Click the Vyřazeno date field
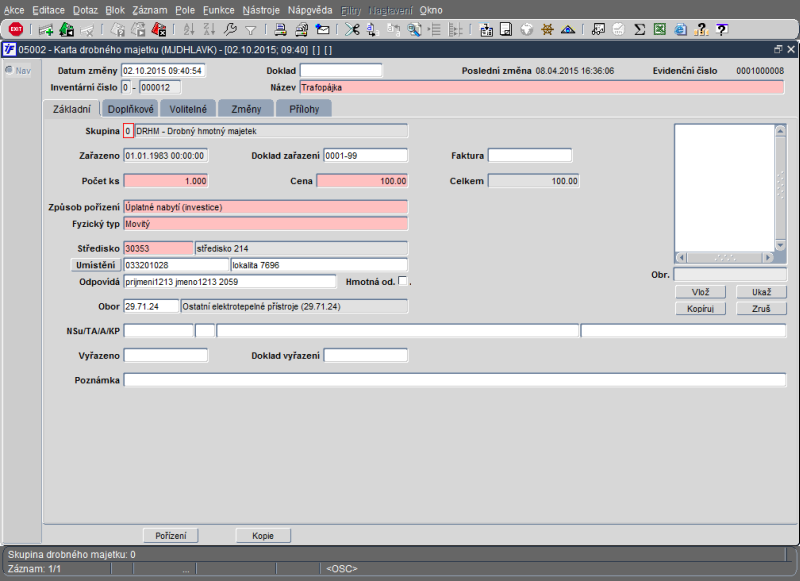Viewport: 800px width, 581px height. click(166, 356)
